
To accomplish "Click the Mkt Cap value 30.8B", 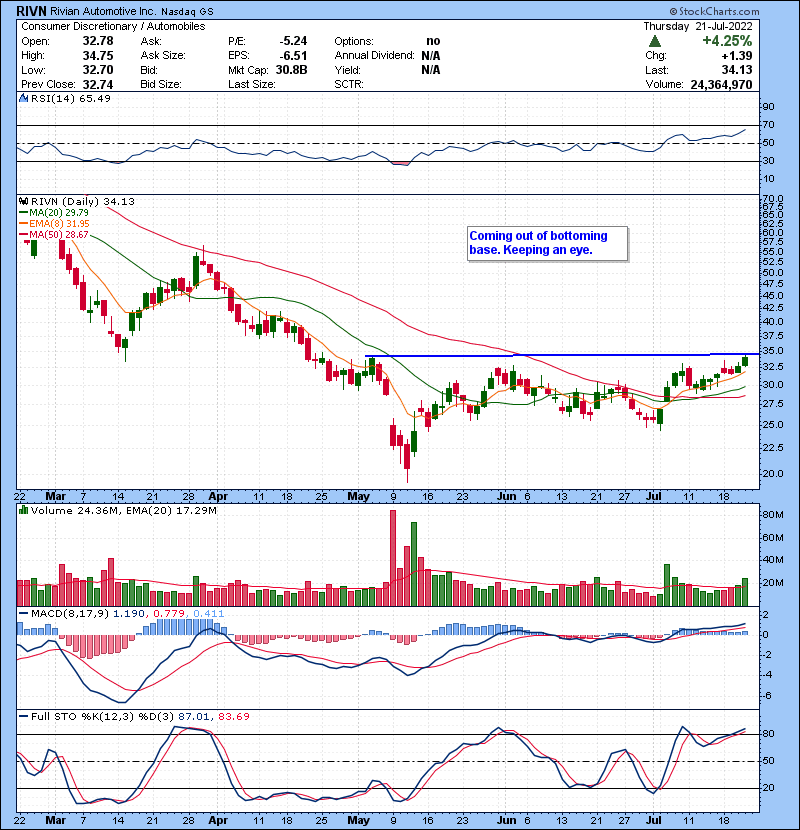I will point(291,70).
